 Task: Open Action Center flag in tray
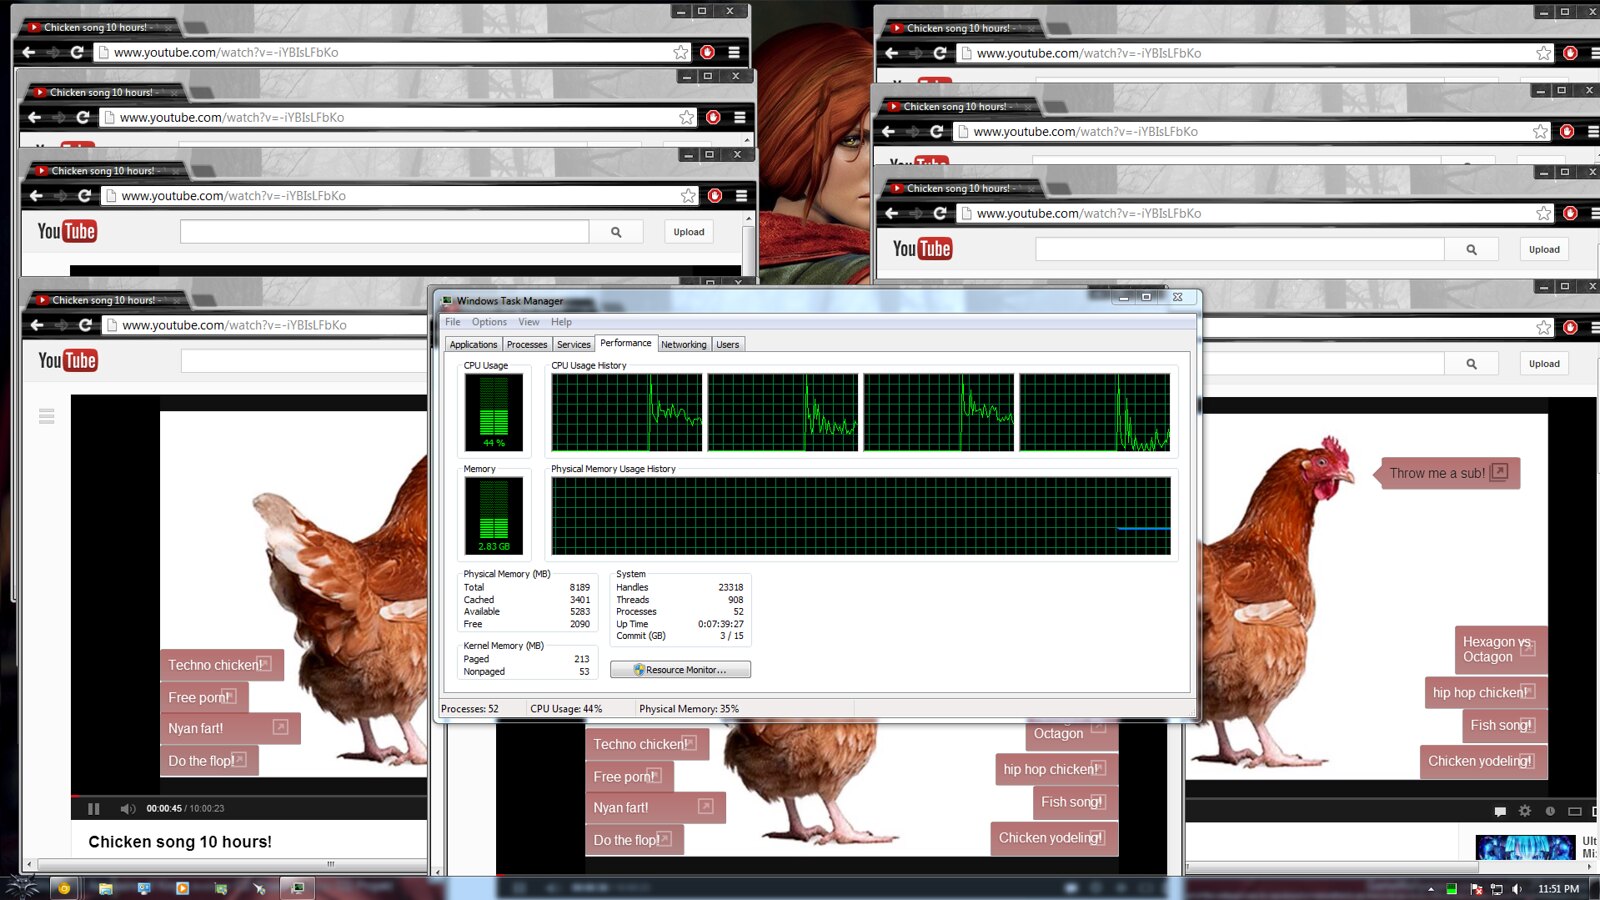(1476, 889)
